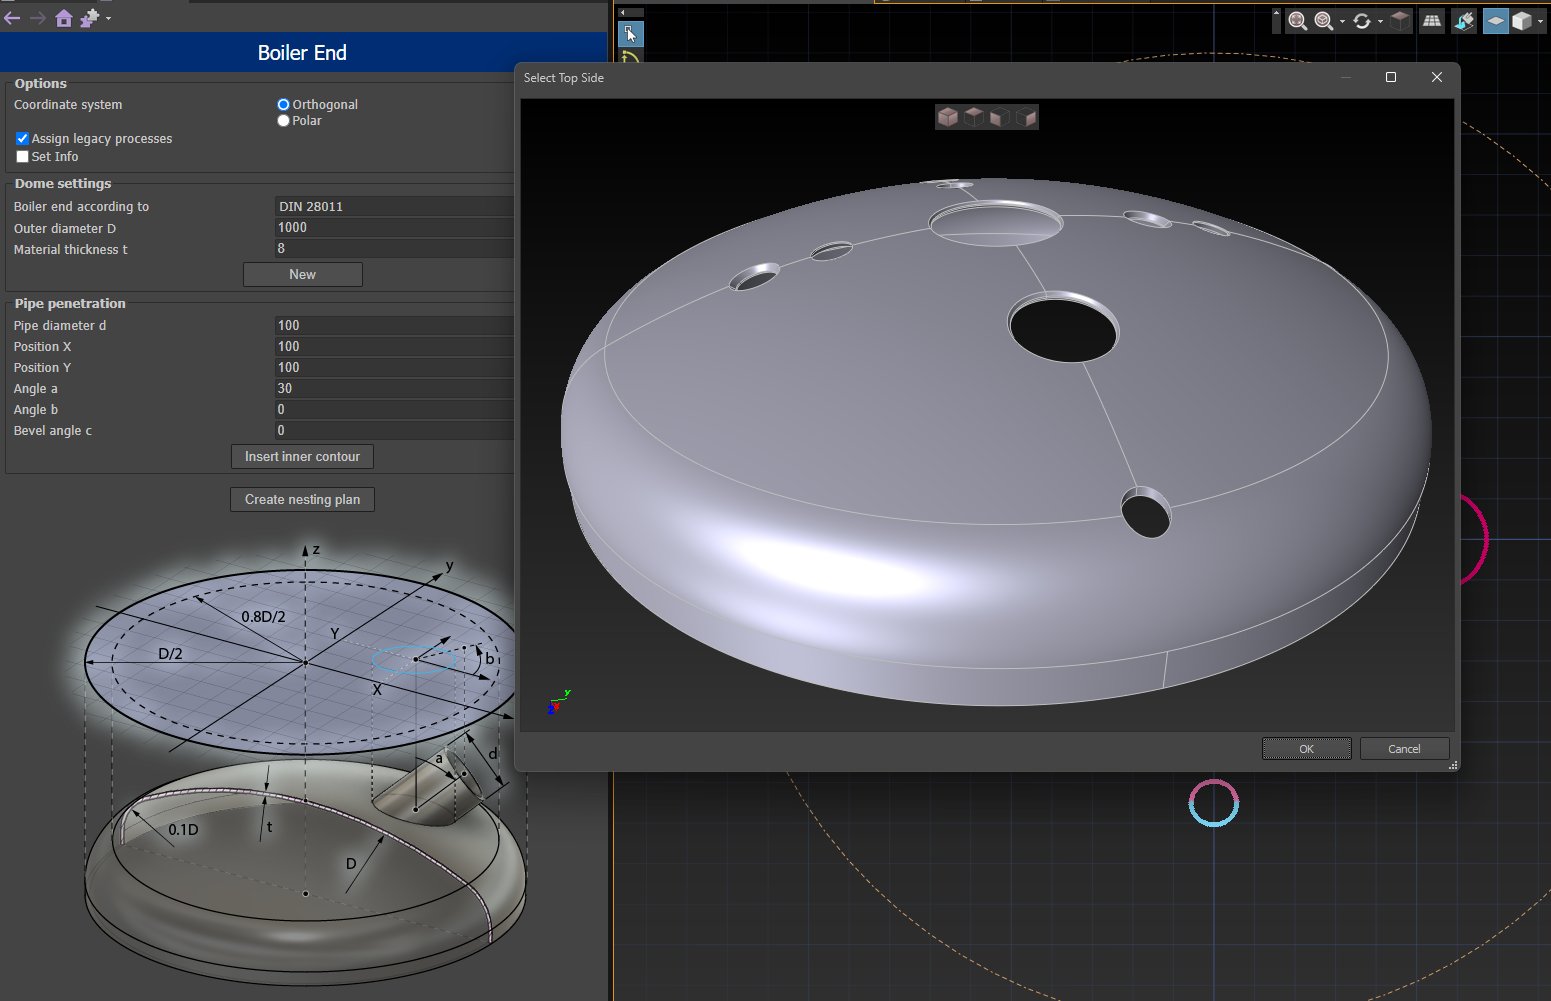Click Create nesting plan button
The height and width of the screenshot is (1001, 1551).
[x=302, y=499]
